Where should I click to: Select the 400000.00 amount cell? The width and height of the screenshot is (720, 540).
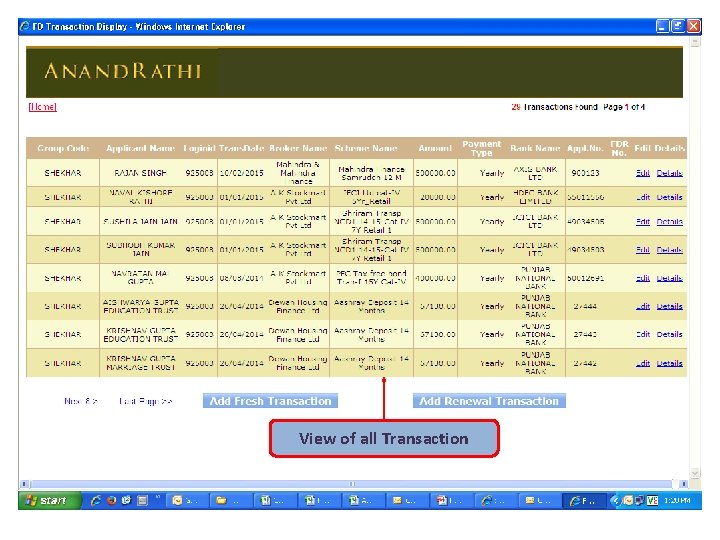[435, 278]
